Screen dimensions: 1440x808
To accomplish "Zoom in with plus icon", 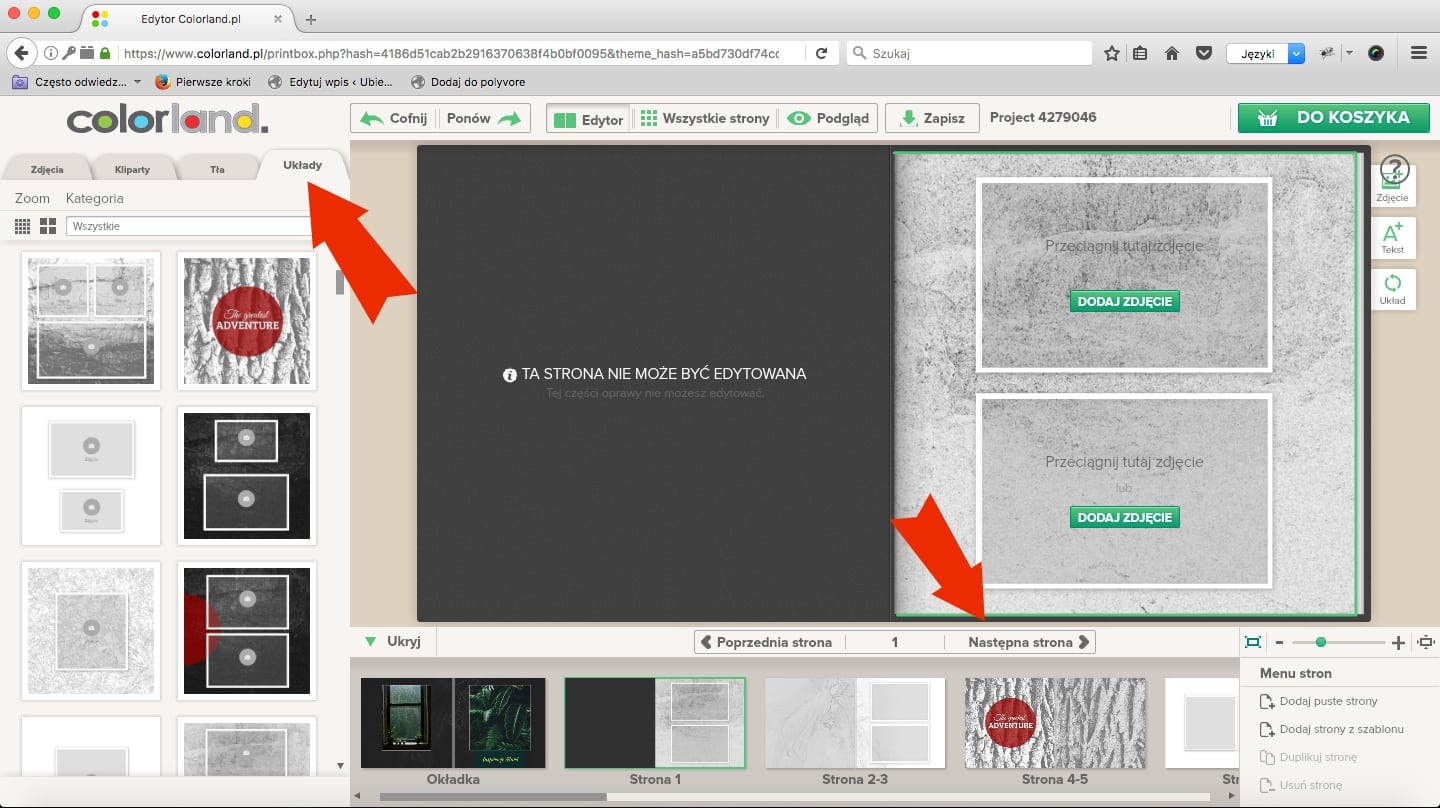I will click(1398, 642).
